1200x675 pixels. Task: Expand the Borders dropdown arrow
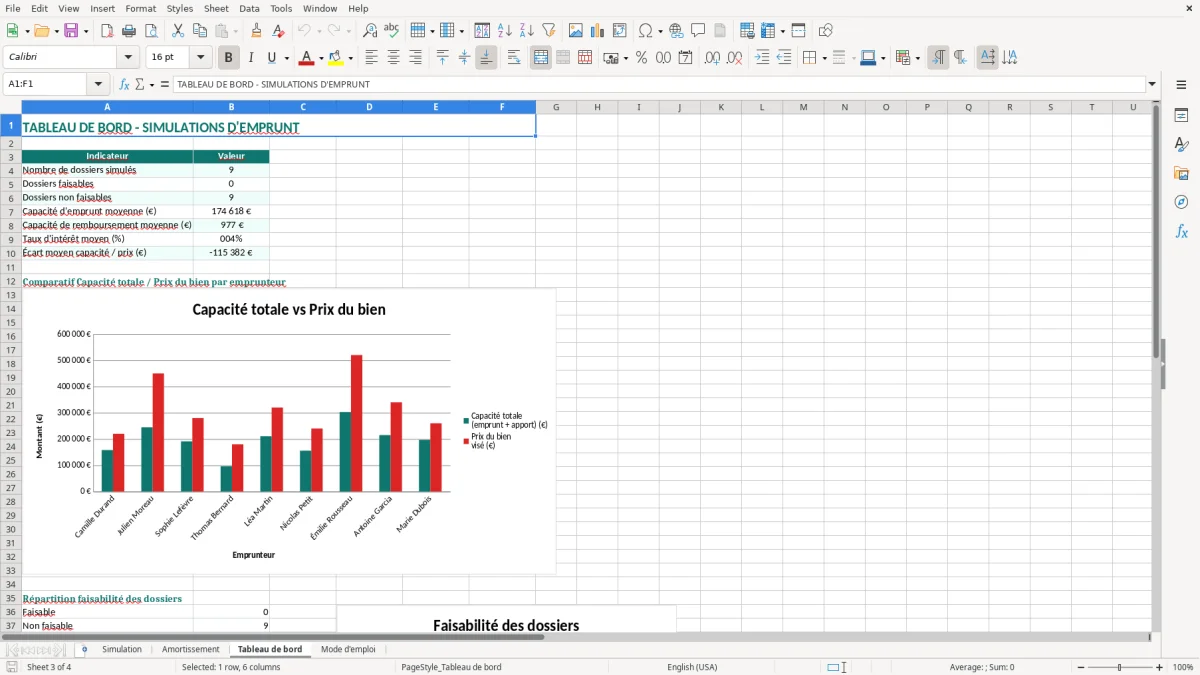pyautogui.click(x=823, y=58)
